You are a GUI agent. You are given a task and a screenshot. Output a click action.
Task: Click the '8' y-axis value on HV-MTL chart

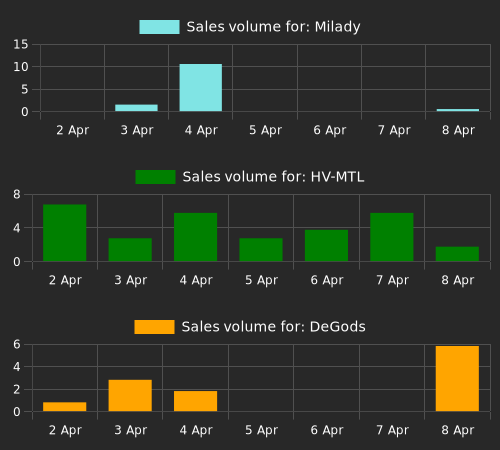17,194
